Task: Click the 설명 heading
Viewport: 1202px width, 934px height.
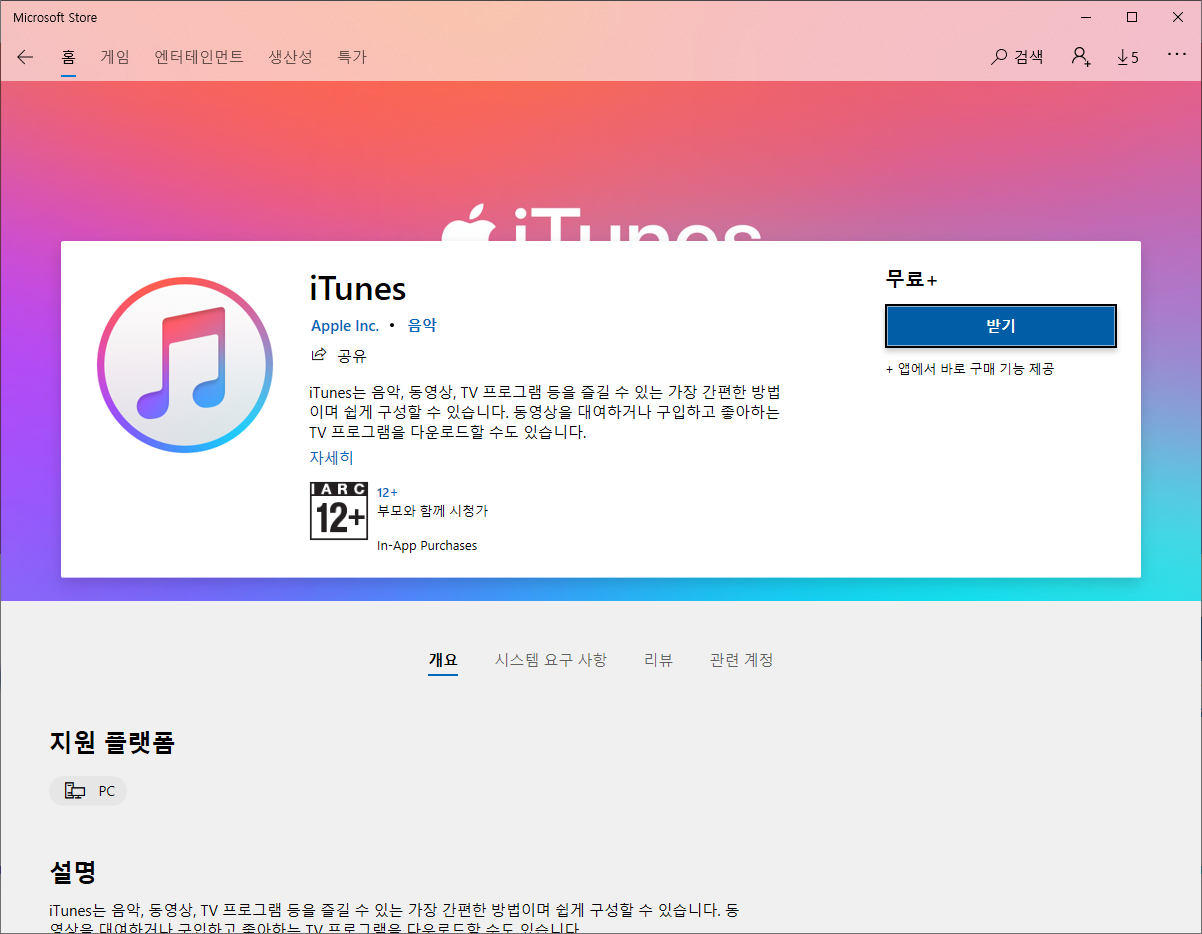Action: [x=73, y=872]
